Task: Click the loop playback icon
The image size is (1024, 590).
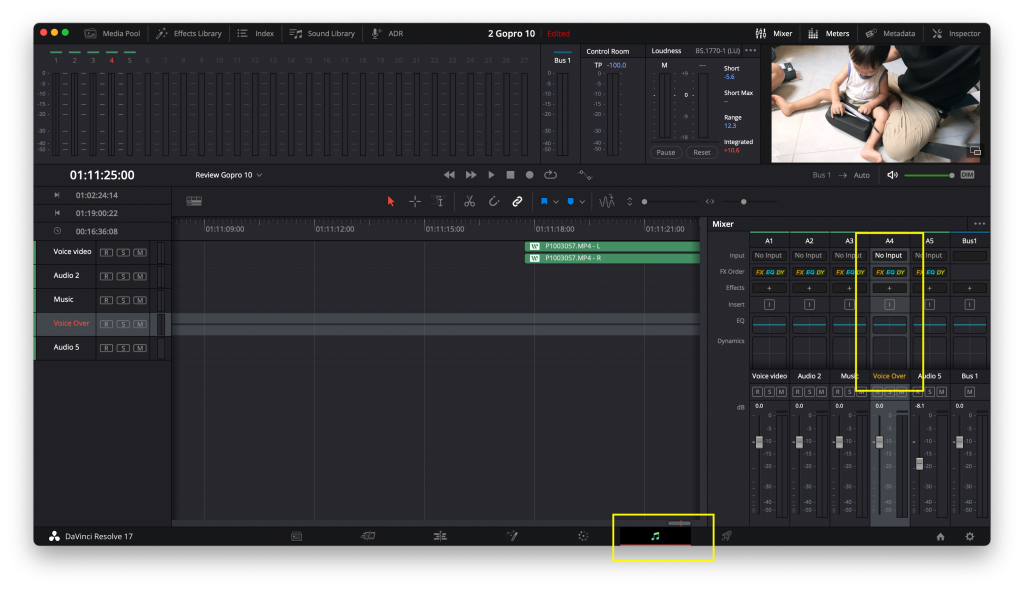Action: coord(550,175)
